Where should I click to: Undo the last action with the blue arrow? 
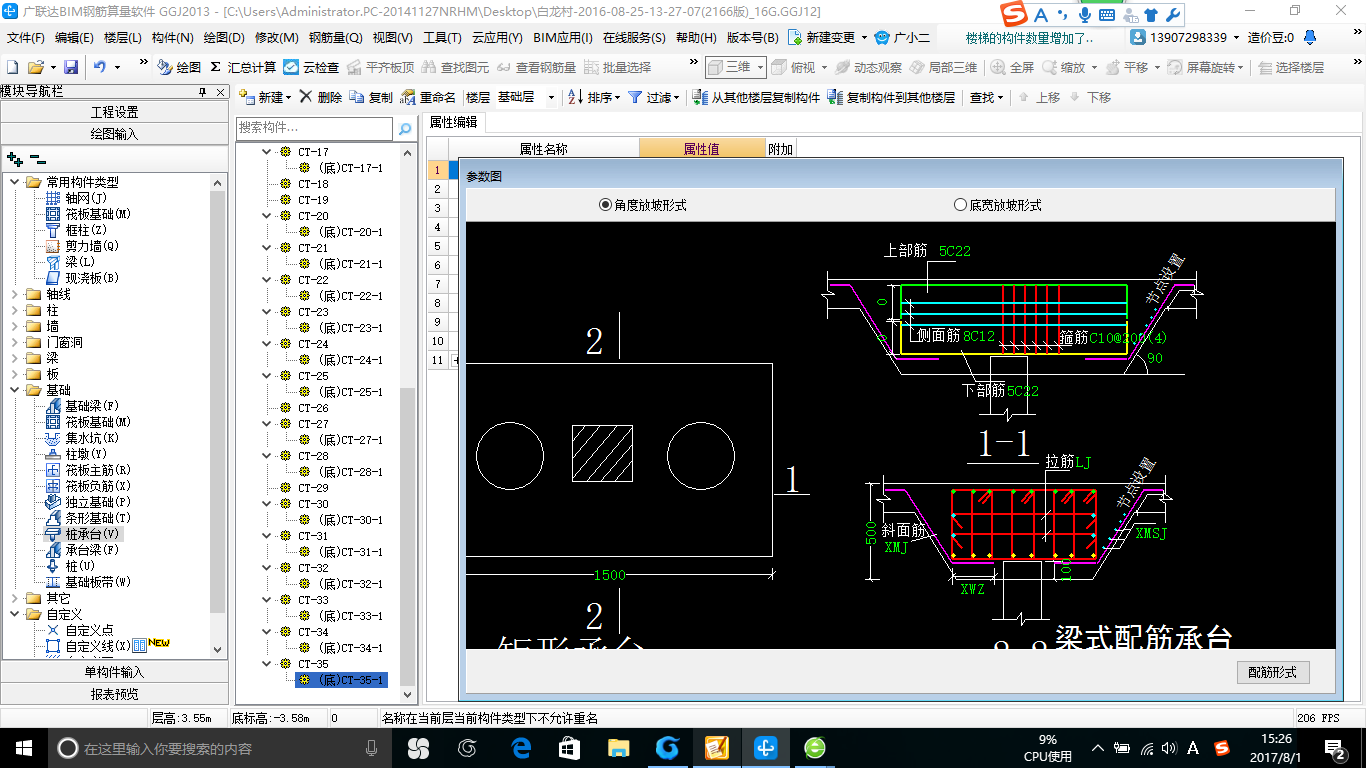100,67
